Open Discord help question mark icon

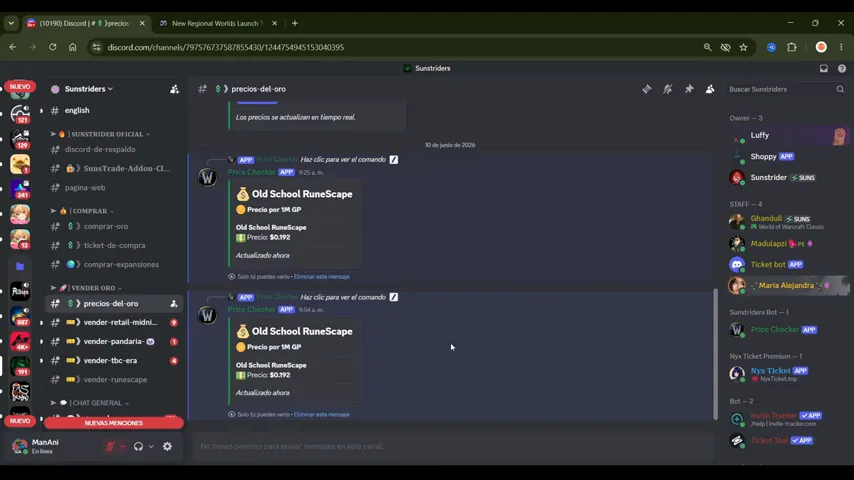click(842, 68)
